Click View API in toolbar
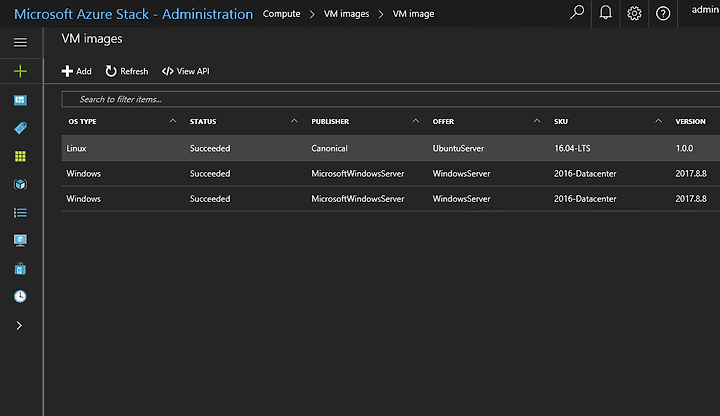 186,71
